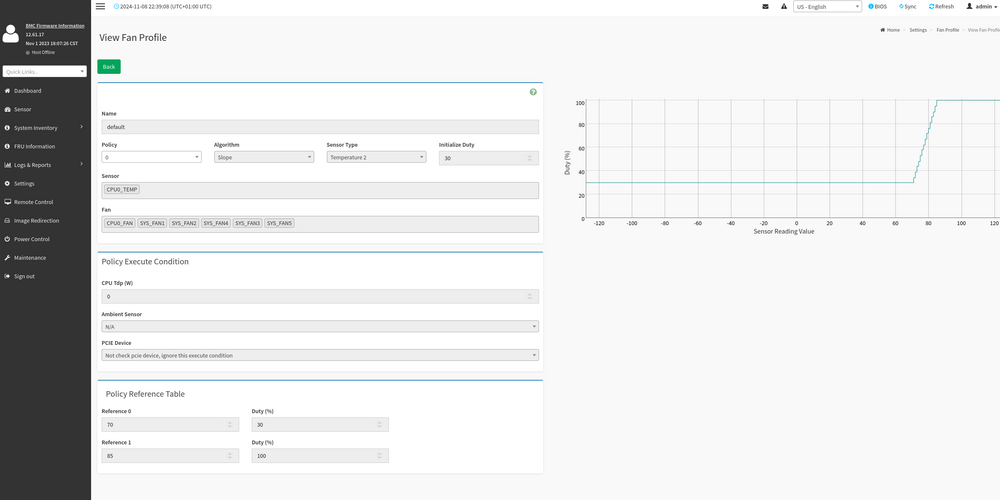The image size is (1000, 500).
Task: Open the mail messages icon
Action: (765, 6)
